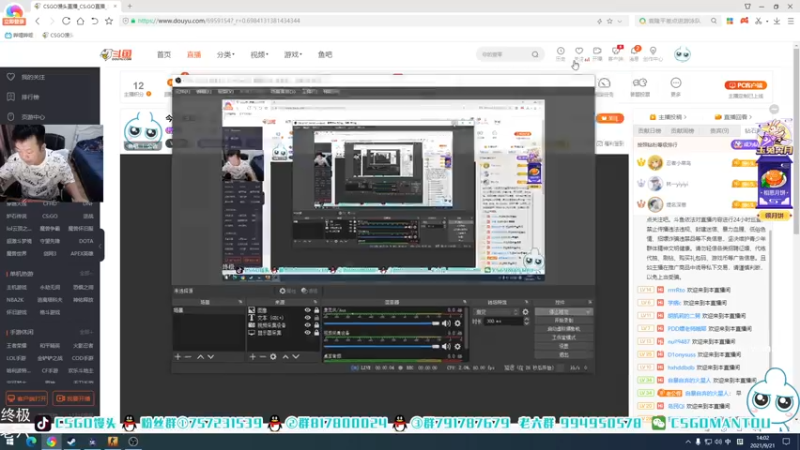
Task: Open new browser tab plus button
Action: [x=130, y=6]
